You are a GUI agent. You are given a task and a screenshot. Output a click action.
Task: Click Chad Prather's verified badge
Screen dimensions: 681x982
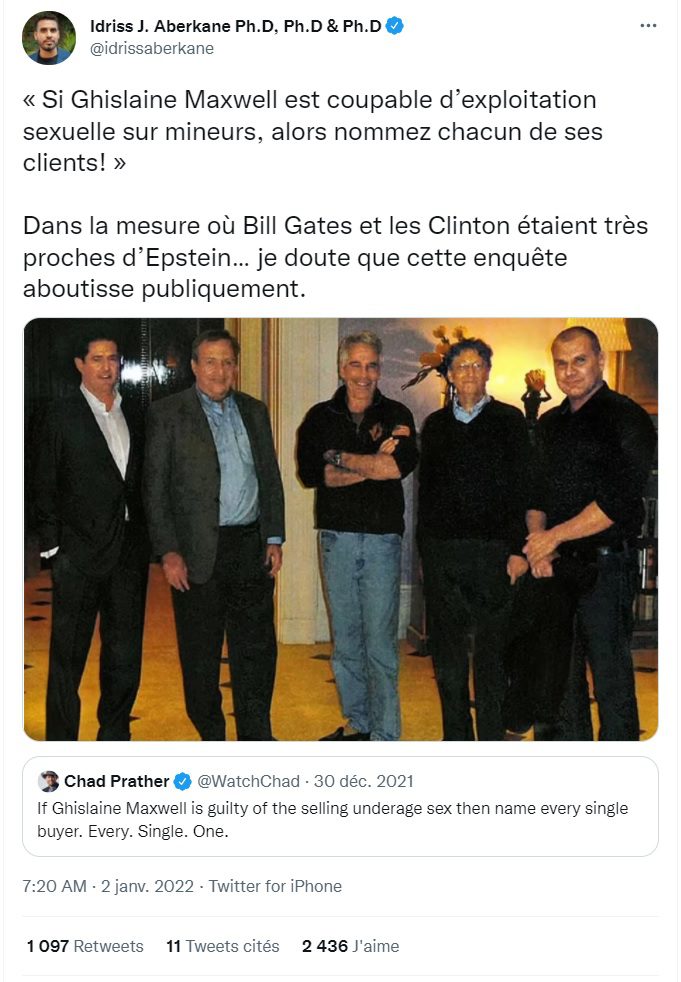(182, 782)
